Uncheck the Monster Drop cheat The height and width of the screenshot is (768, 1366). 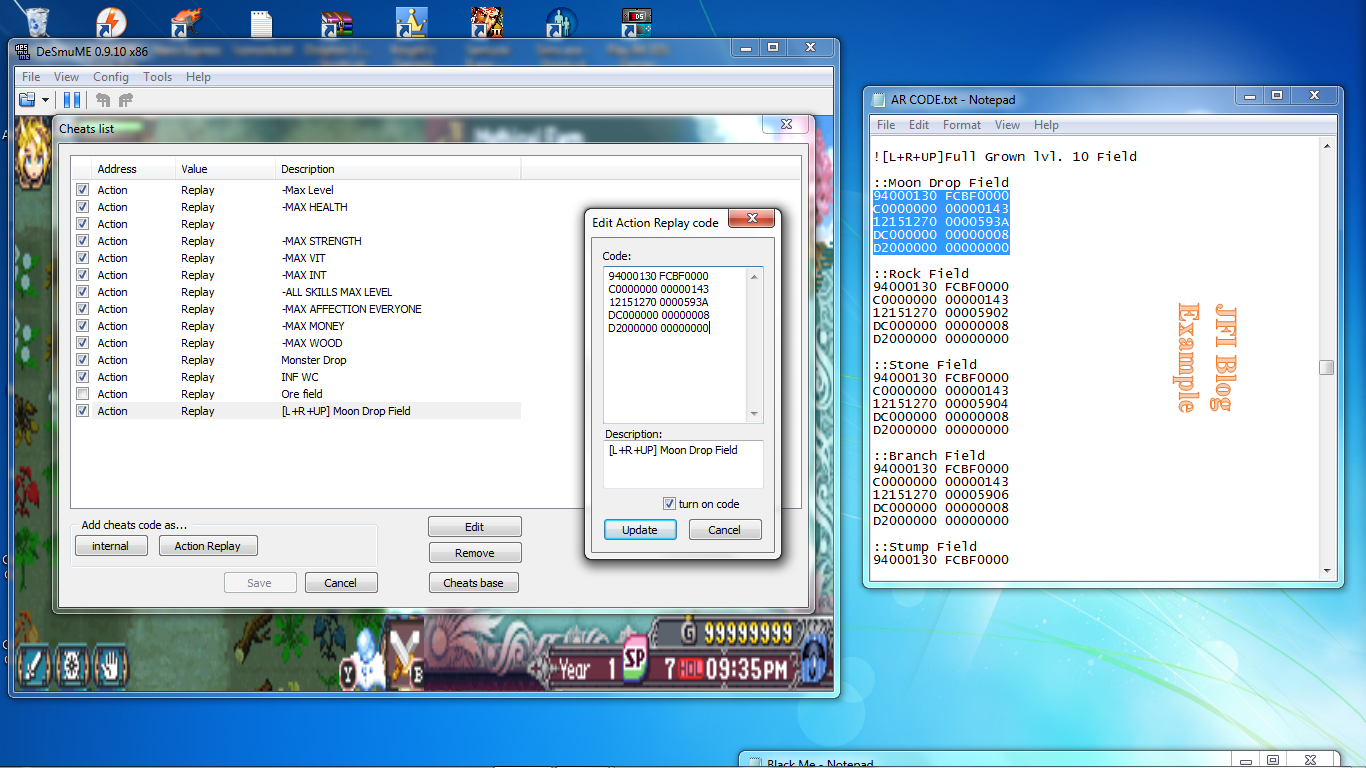(82, 360)
